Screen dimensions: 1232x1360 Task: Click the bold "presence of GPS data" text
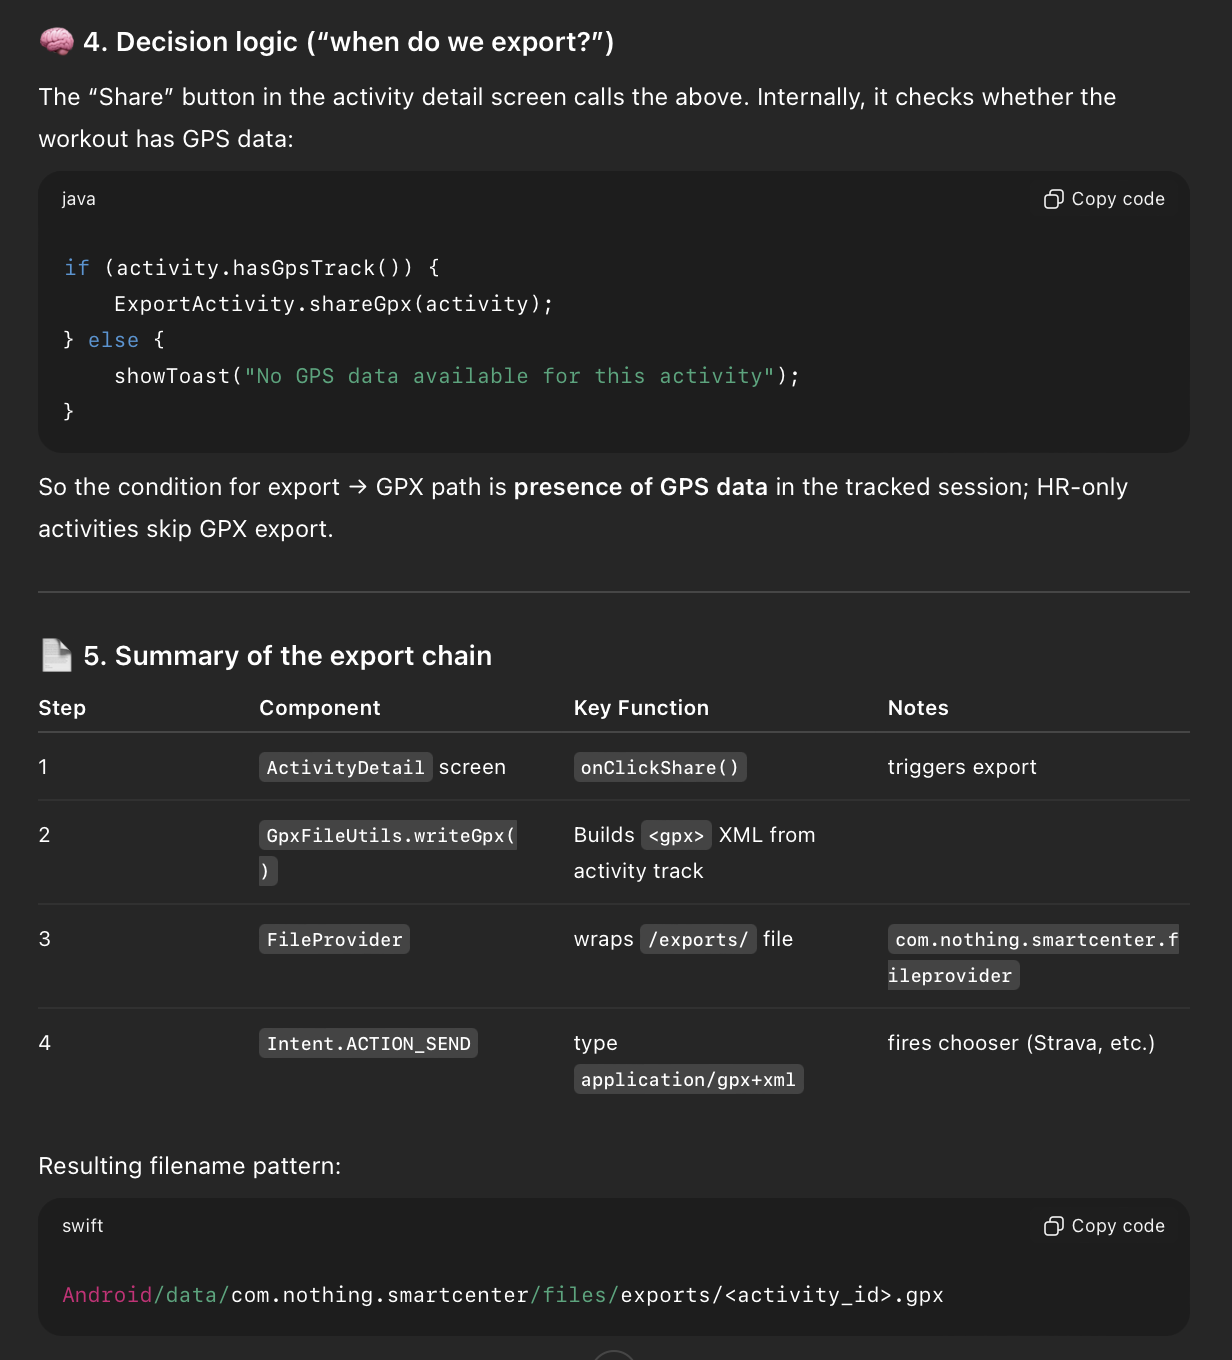point(640,487)
